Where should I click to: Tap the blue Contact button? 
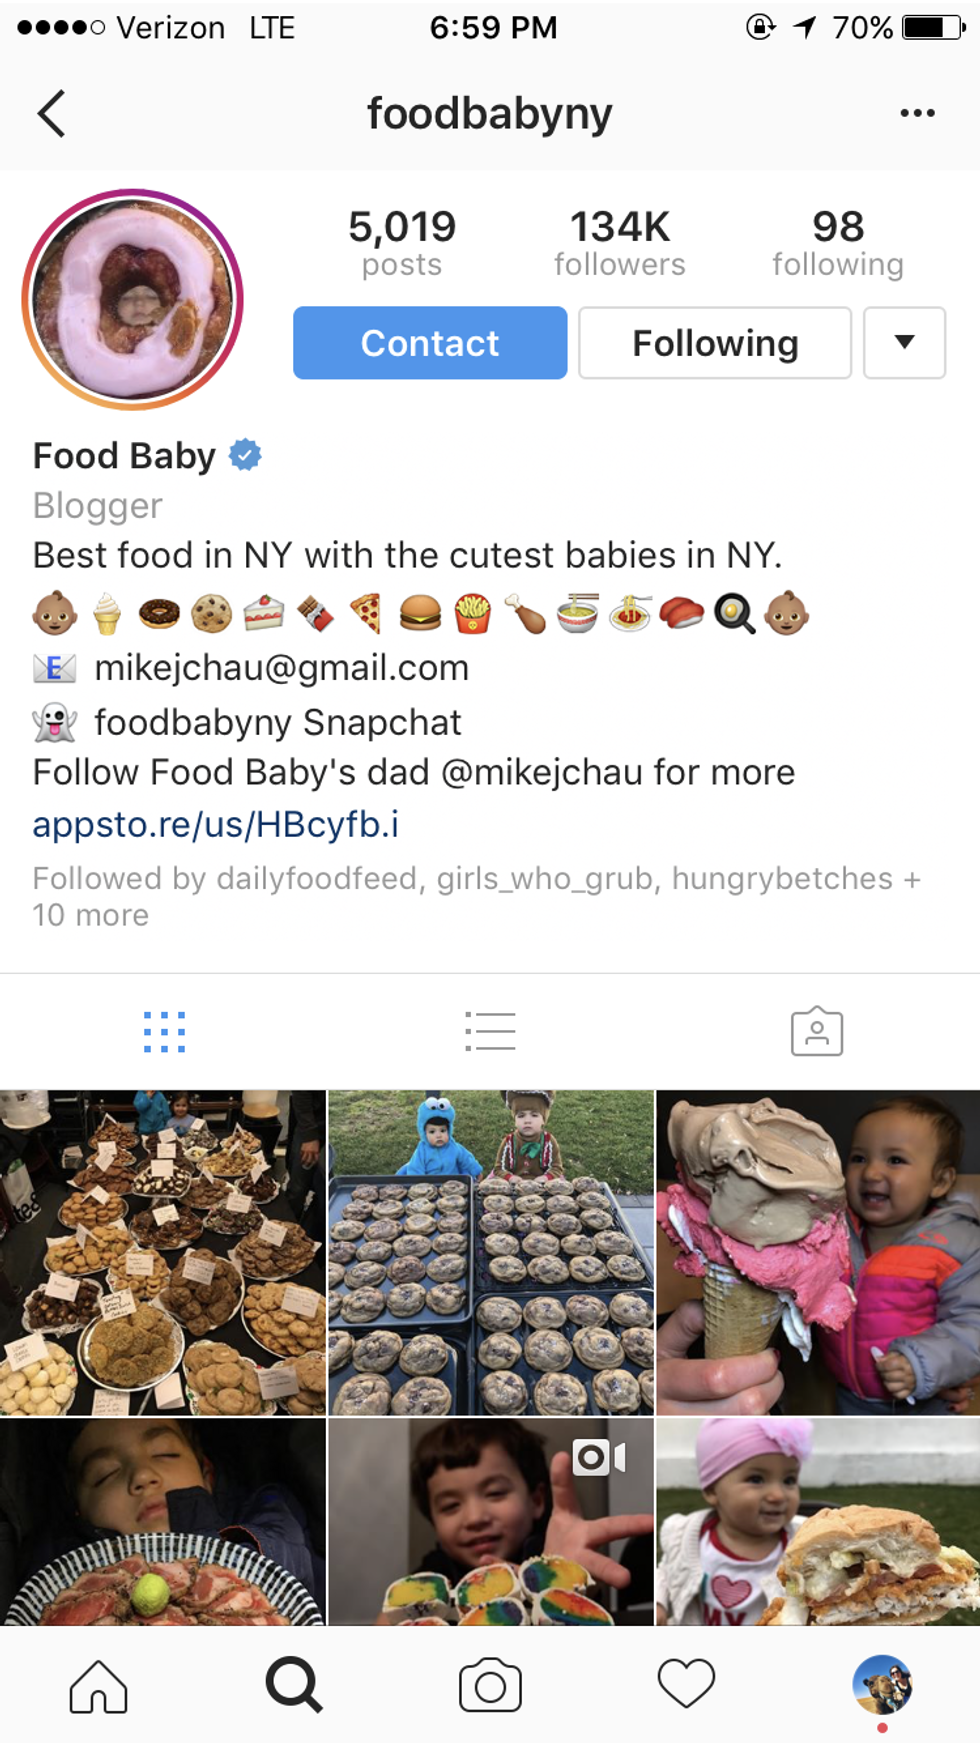430,343
